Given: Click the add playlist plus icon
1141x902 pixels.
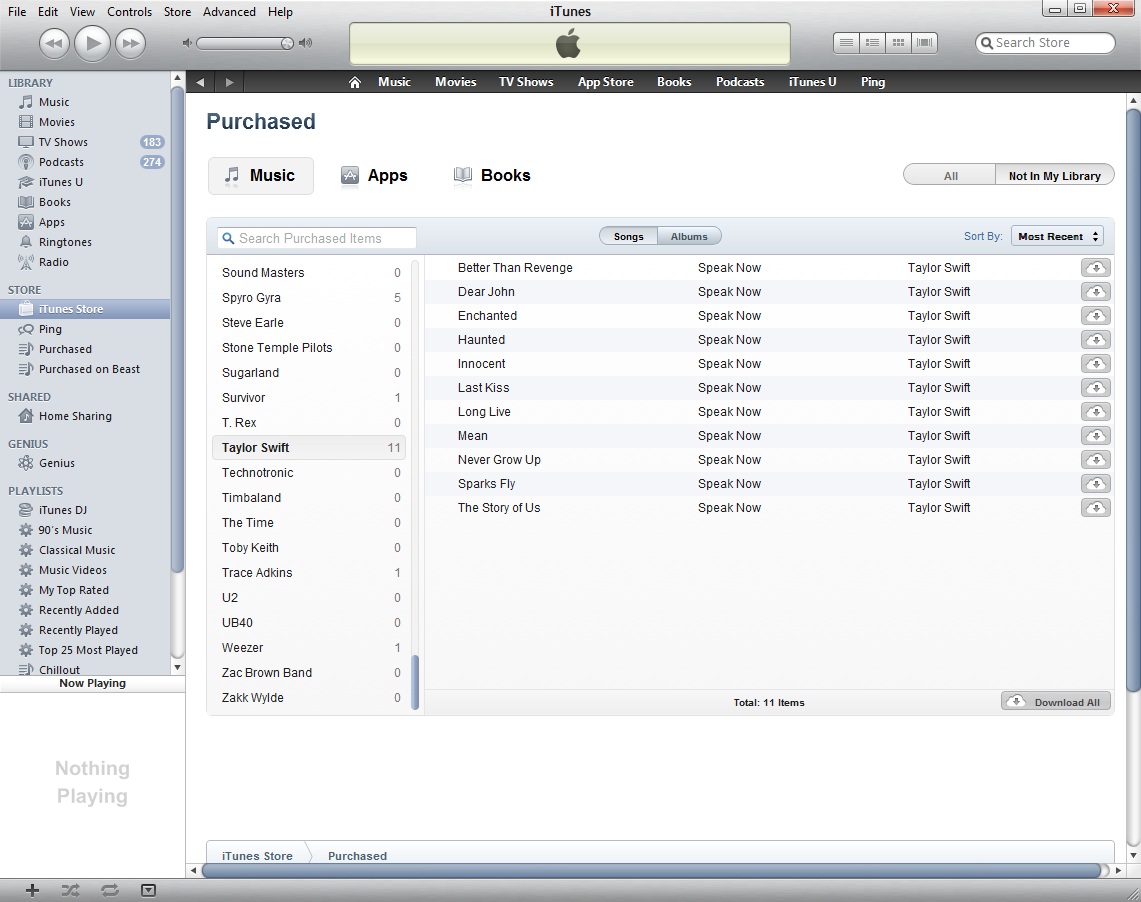Looking at the screenshot, I should pos(32,890).
